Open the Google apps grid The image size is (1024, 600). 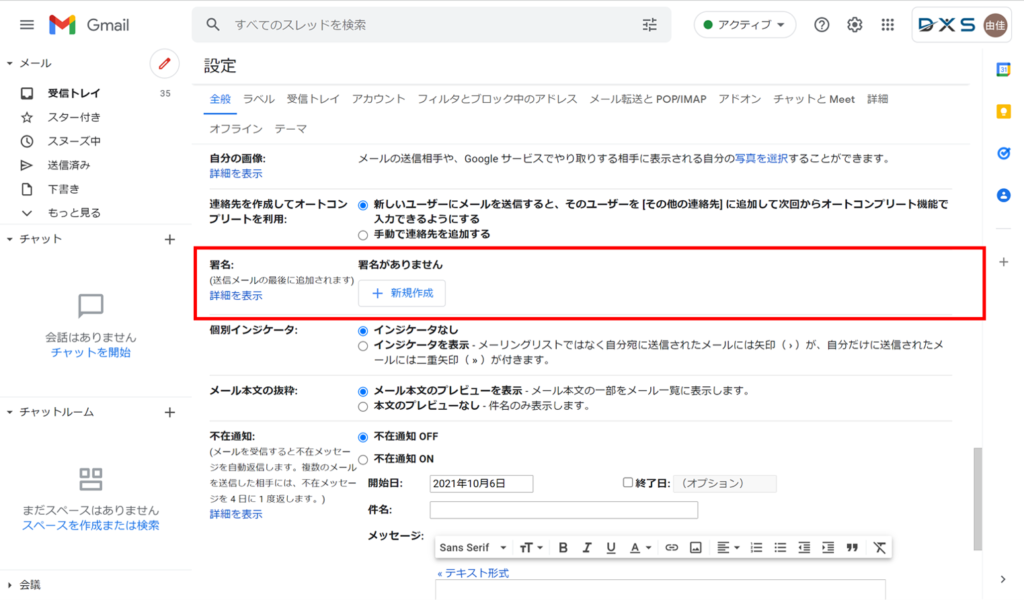888,25
